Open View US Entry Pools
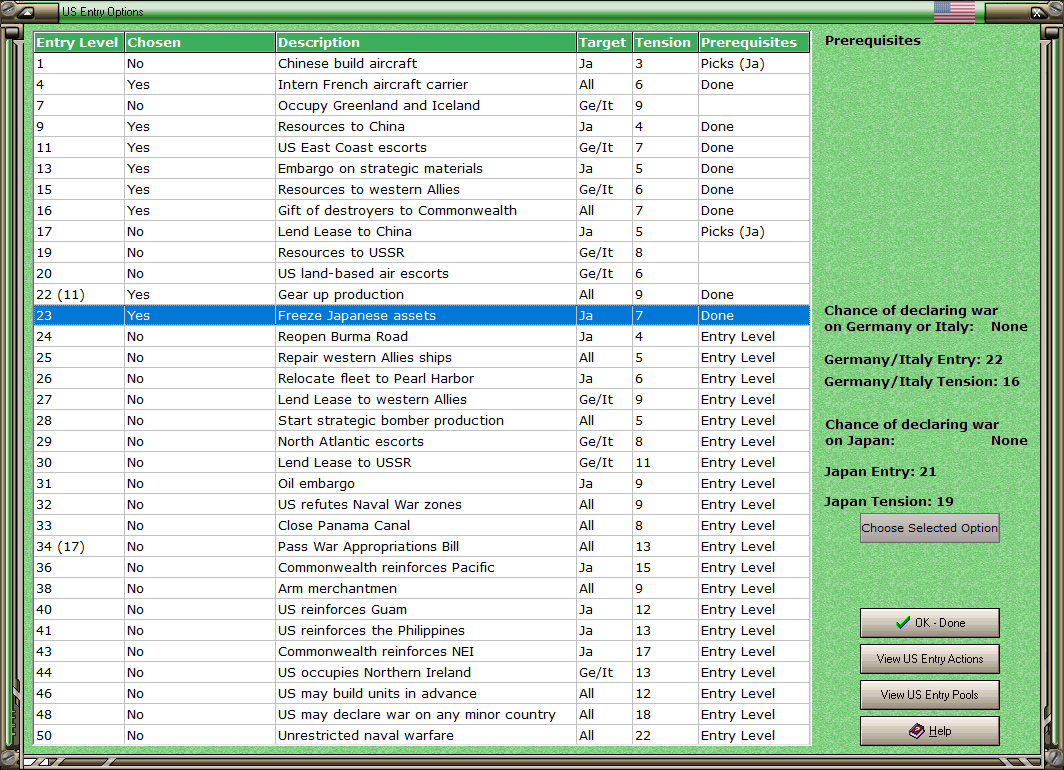Screen dimensions: 1064x770 [x=930, y=695]
